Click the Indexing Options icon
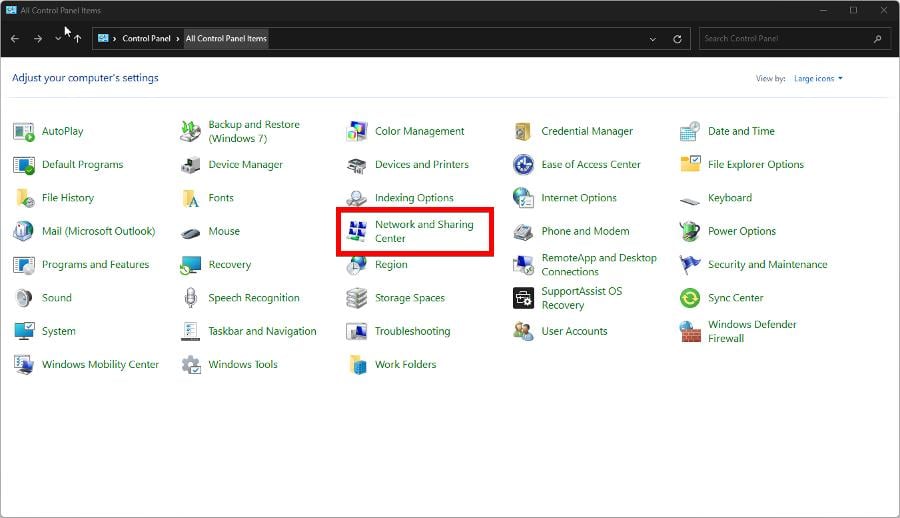This screenshot has height=518, width=900. pos(356,198)
